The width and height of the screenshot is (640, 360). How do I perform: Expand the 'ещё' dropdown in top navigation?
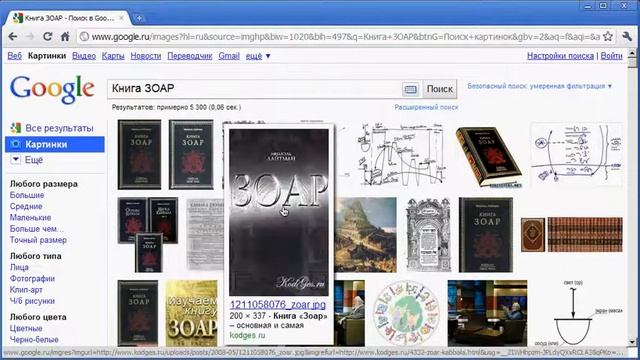pos(258,56)
